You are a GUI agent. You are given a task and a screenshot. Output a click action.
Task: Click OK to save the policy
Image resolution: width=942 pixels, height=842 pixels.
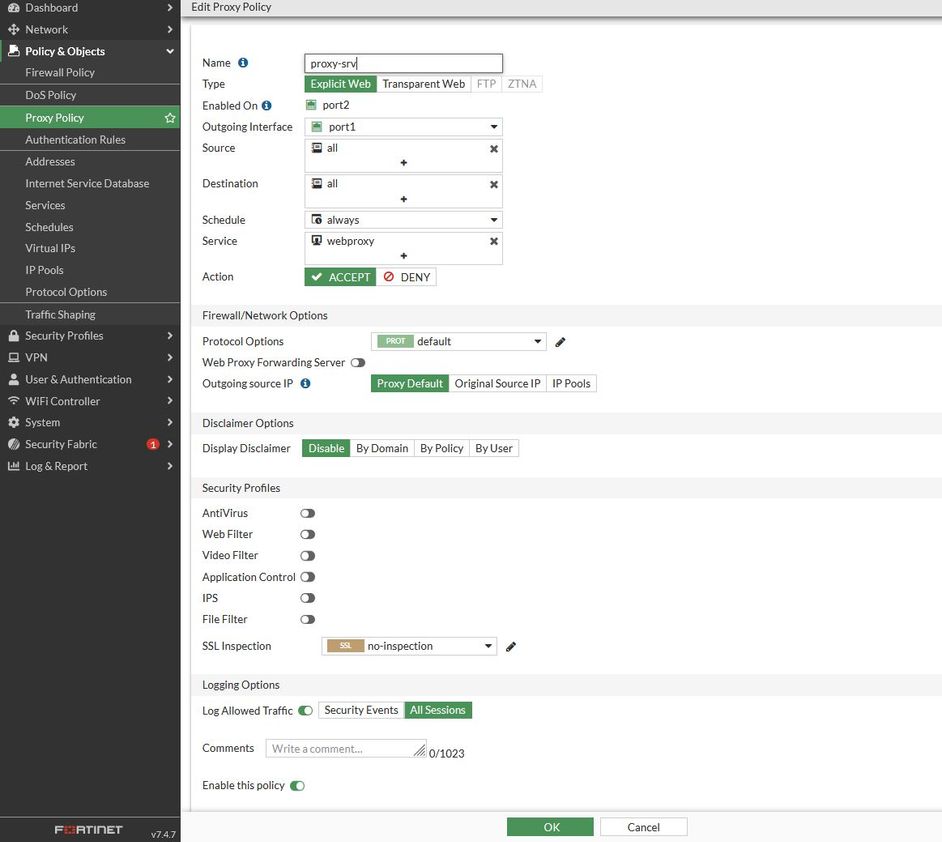pos(550,827)
